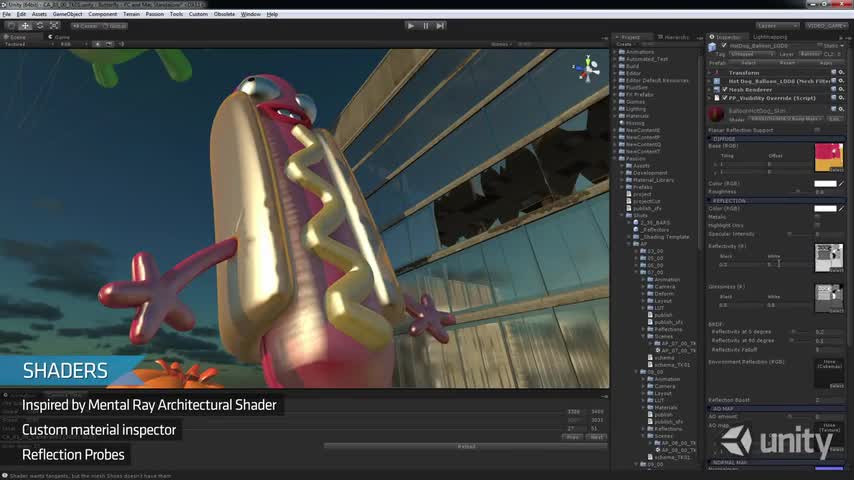Open the File menu

pyautogui.click(x=7, y=14)
